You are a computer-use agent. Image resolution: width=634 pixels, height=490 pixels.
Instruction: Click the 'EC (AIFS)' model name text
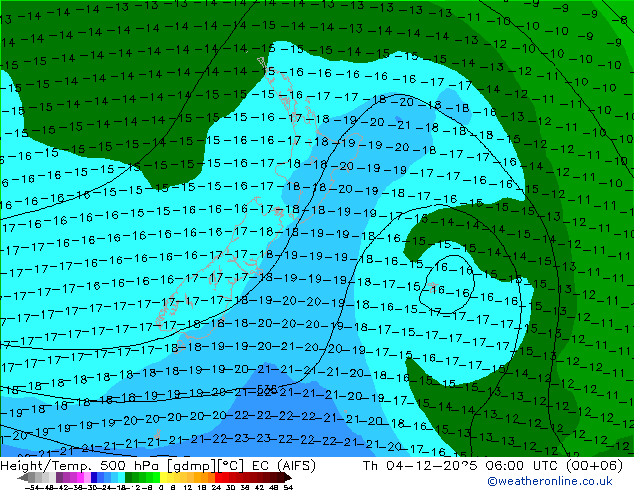click(x=283, y=466)
